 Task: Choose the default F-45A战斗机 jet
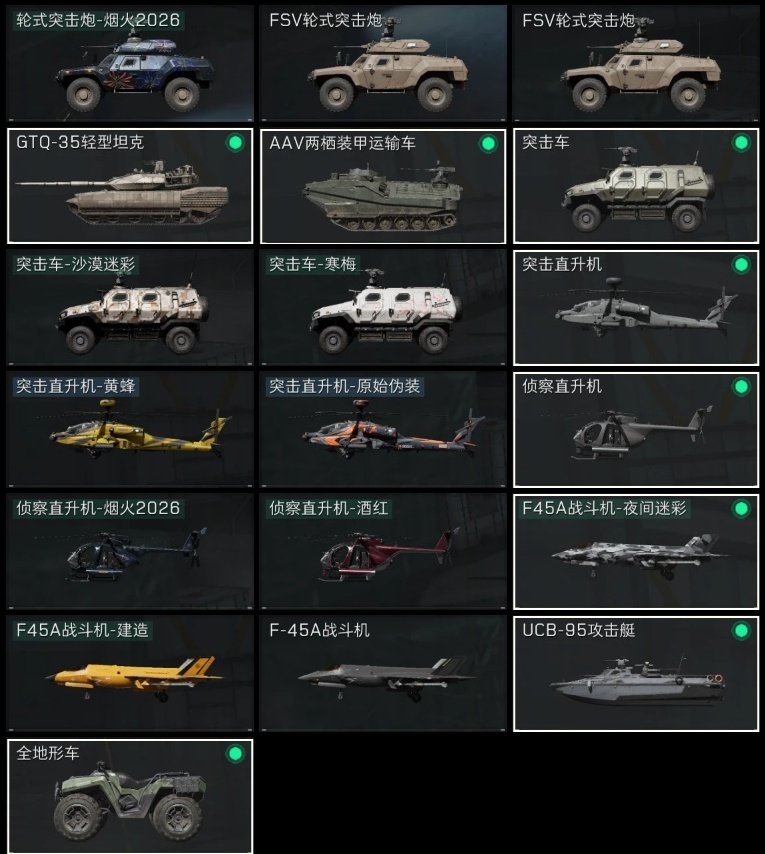[x=383, y=674]
